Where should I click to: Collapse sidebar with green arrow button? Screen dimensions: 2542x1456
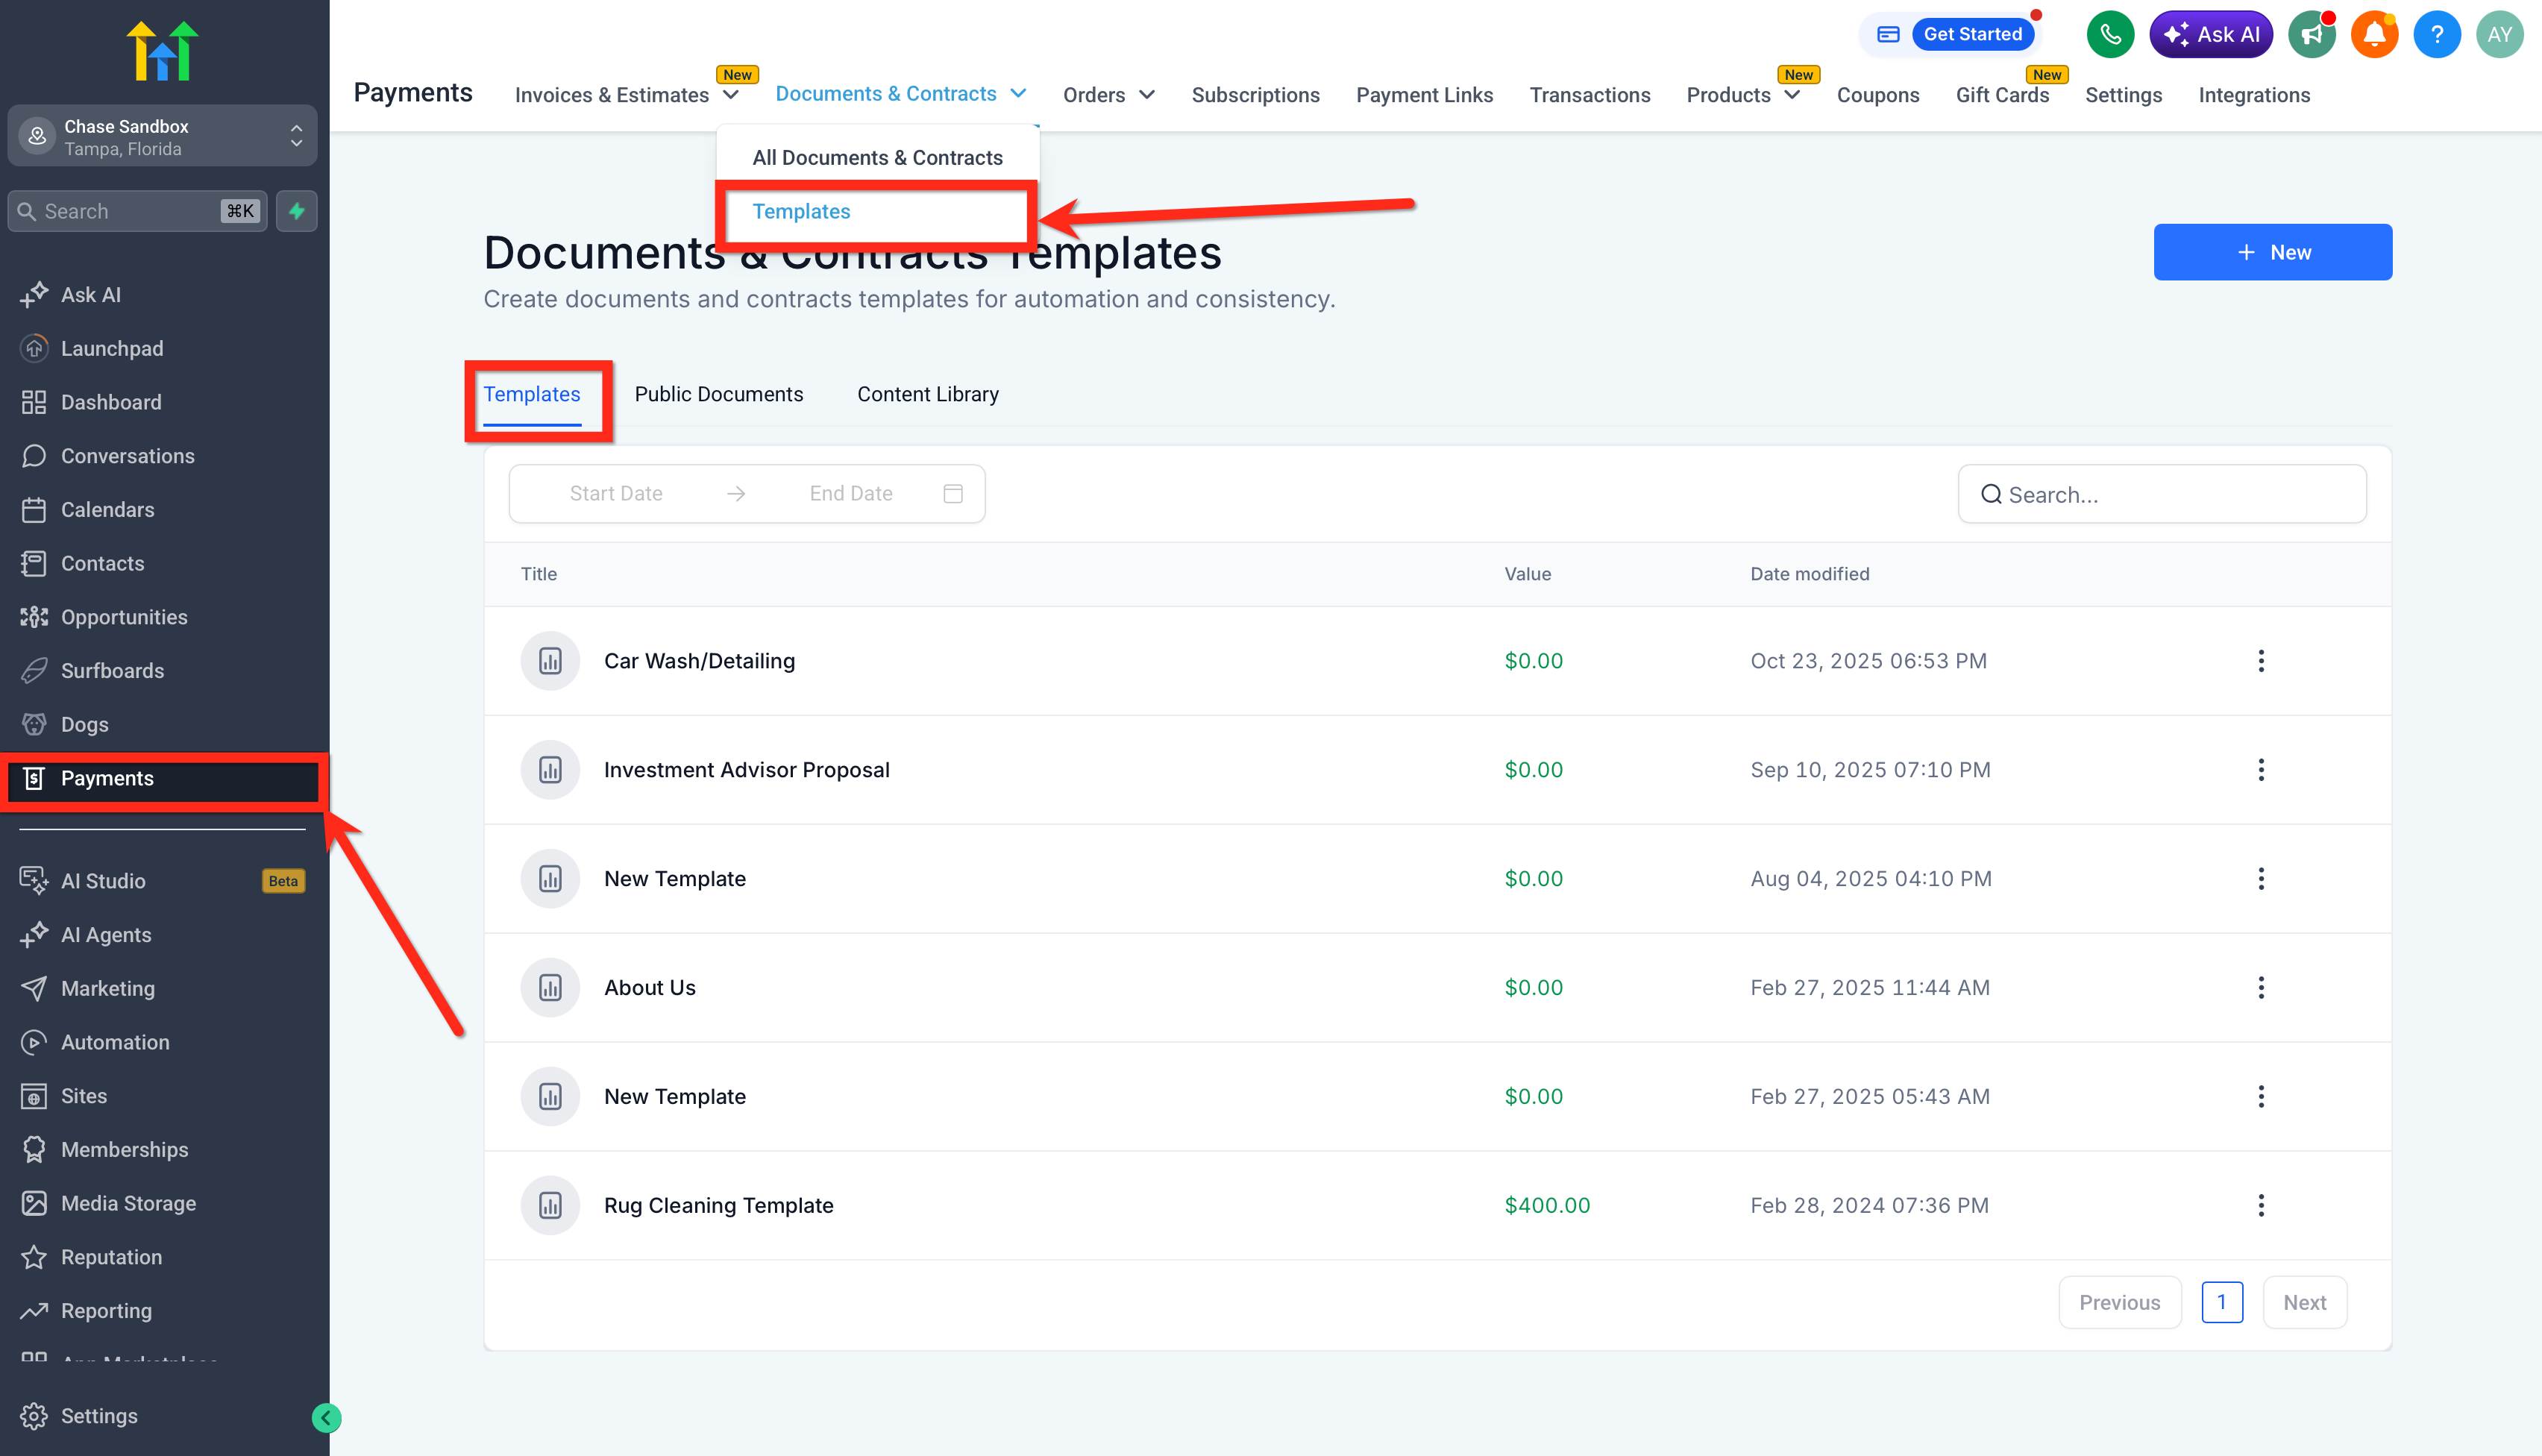(x=326, y=1417)
